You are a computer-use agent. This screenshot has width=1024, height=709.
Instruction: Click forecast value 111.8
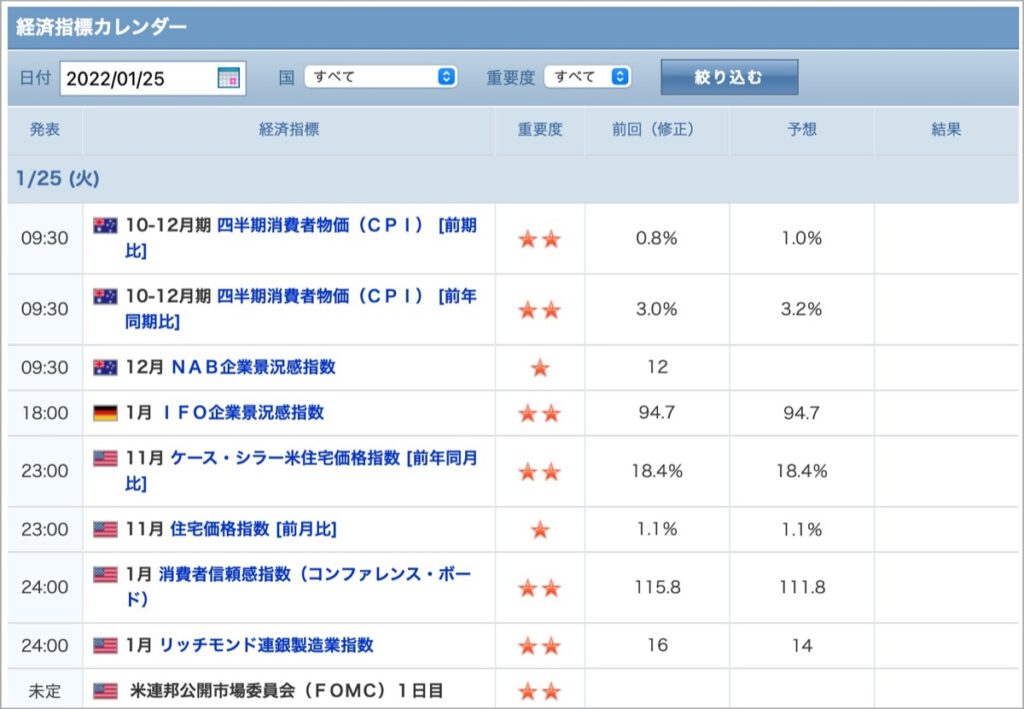(802, 587)
